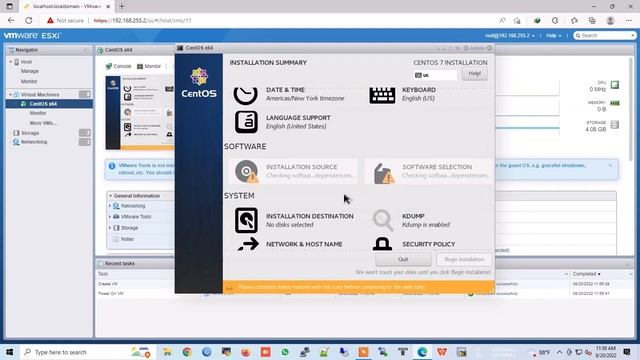
Task: Click the Quit button in installer
Action: point(403,260)
